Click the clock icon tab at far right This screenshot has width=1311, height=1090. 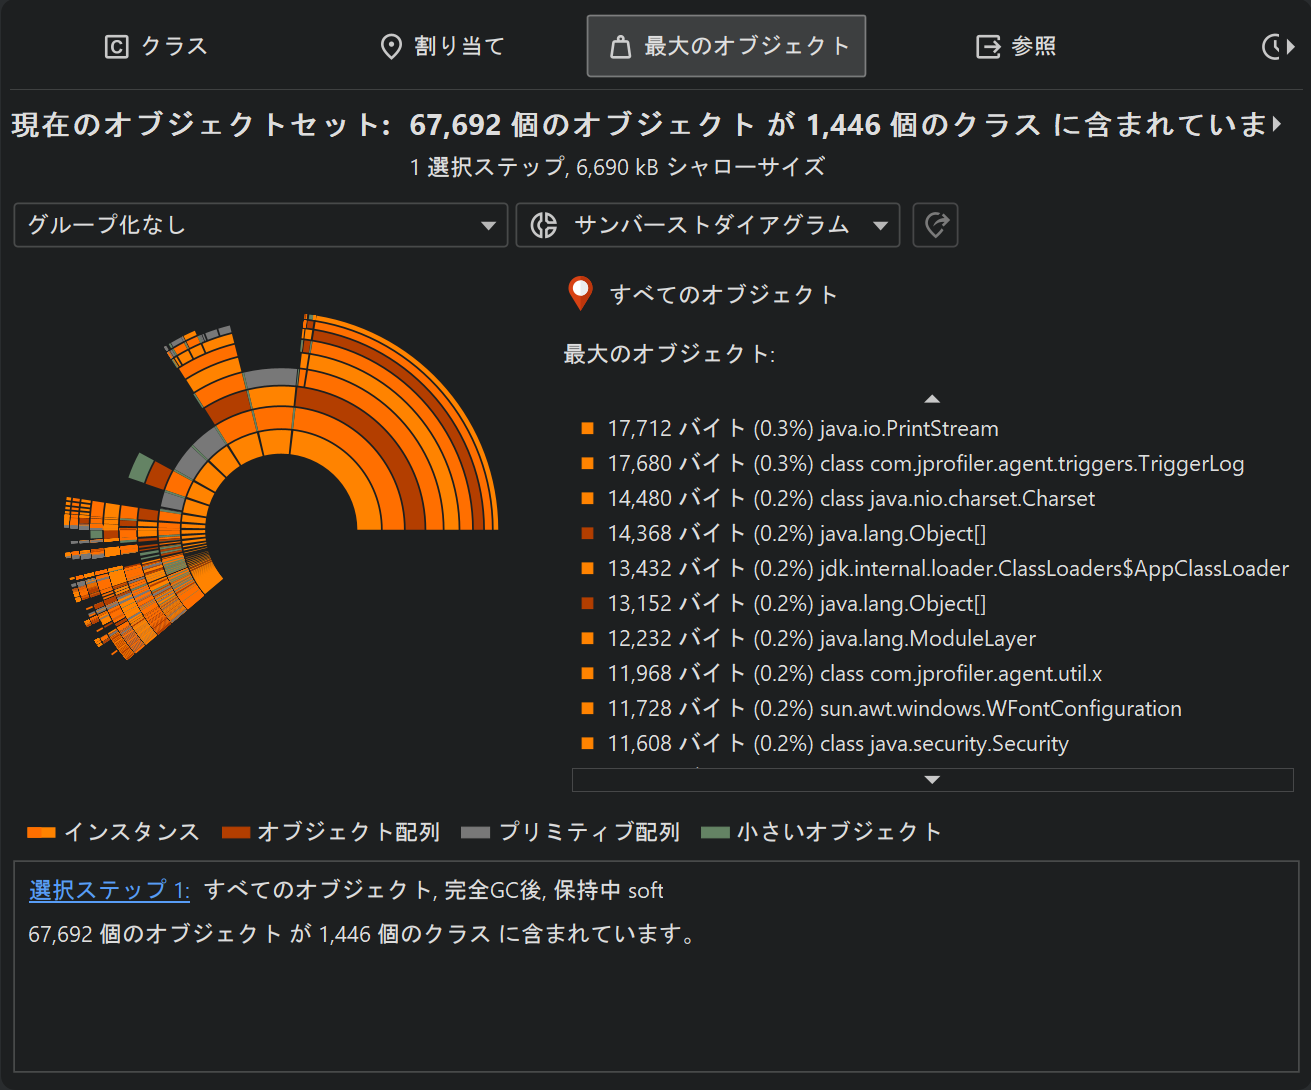(1274, 47)
